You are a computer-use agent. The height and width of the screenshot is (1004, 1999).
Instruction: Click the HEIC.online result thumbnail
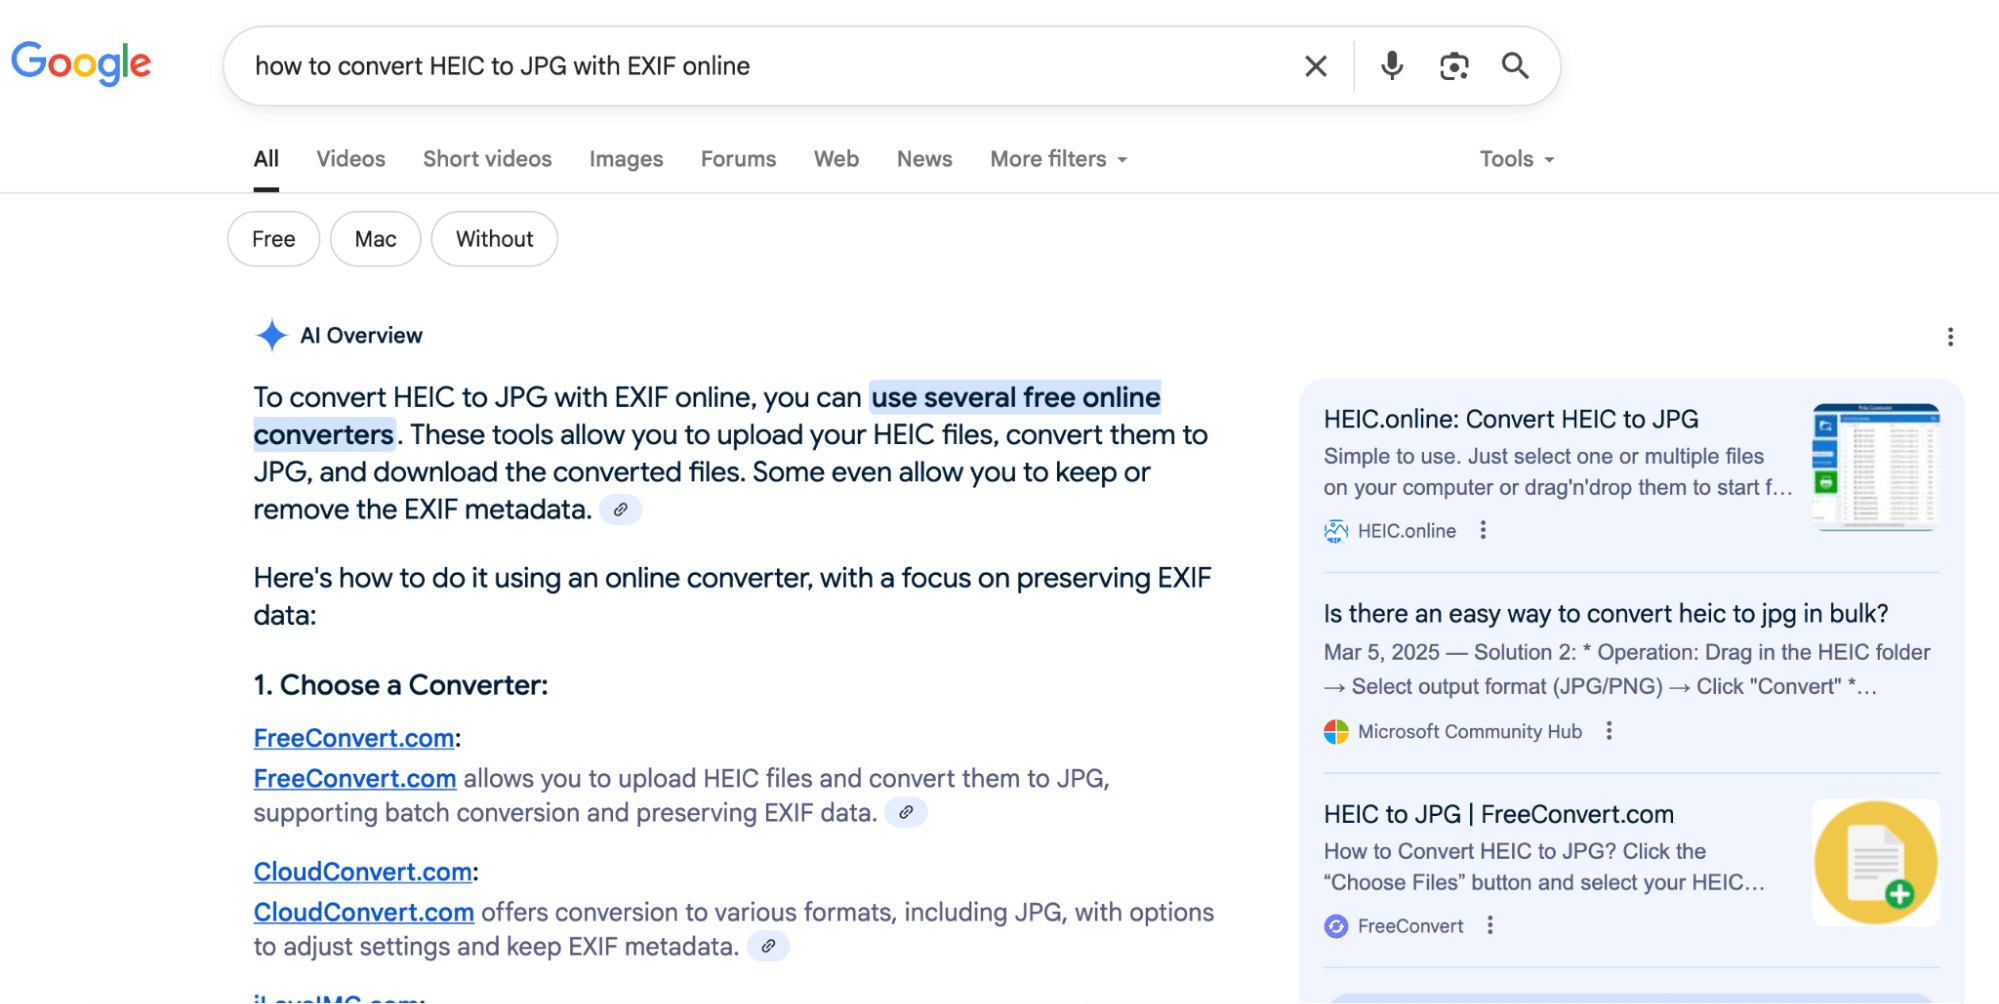pos(1875,466)
